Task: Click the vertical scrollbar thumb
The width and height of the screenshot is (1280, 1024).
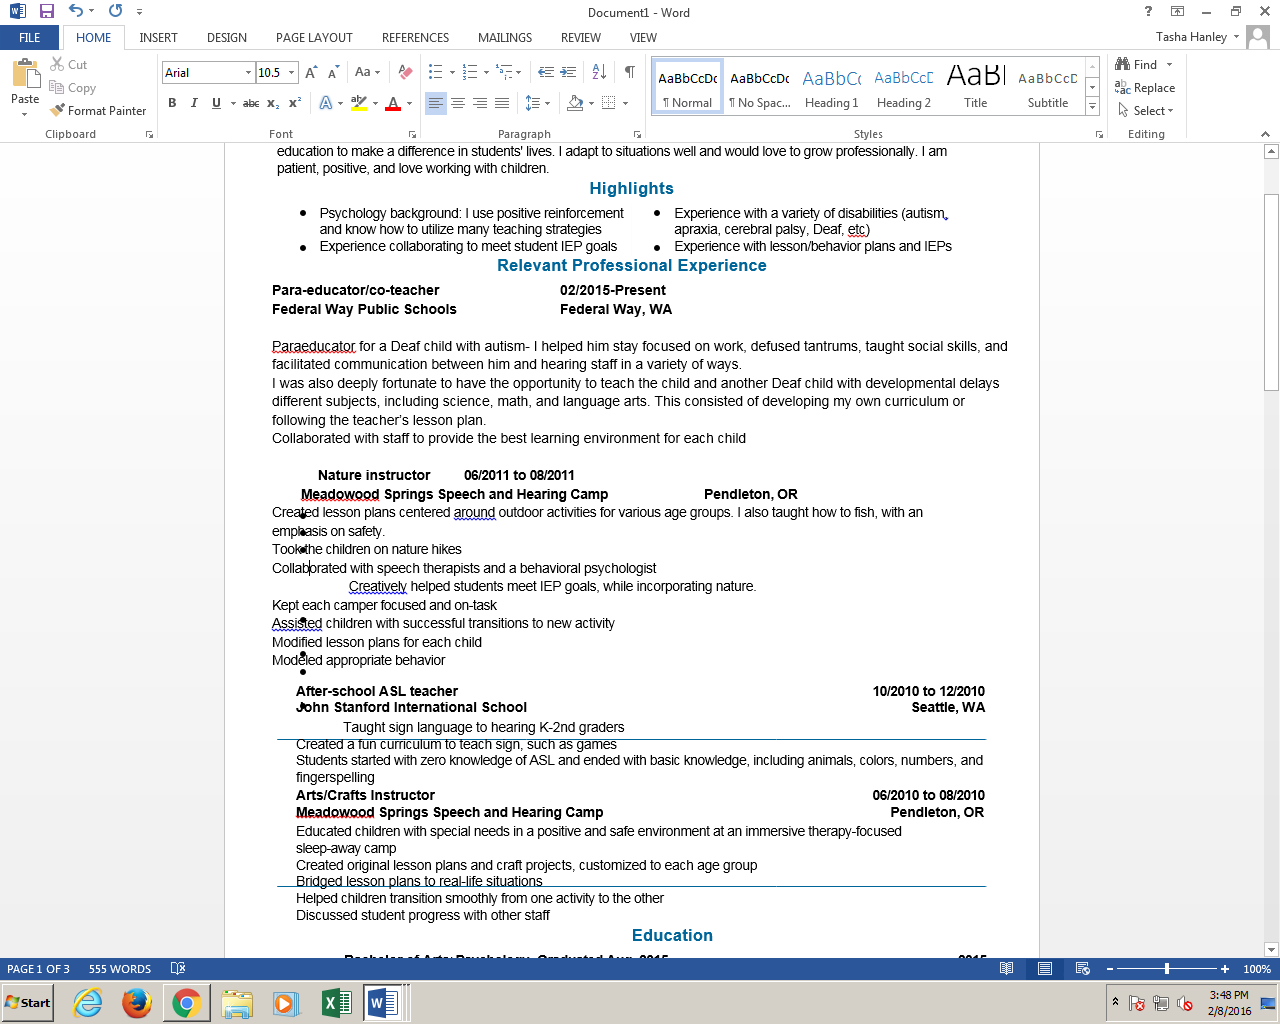Action: pyautogui.click(x=1271, y=292)
